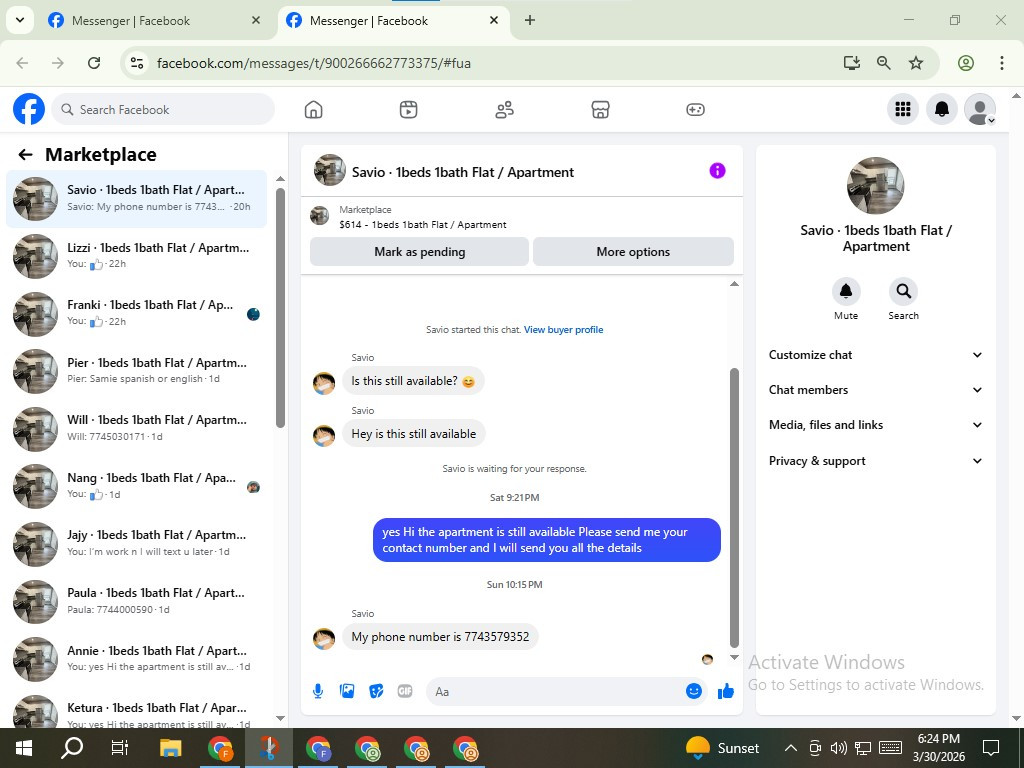Click the Search magnifier in chat details

(903, 291)
